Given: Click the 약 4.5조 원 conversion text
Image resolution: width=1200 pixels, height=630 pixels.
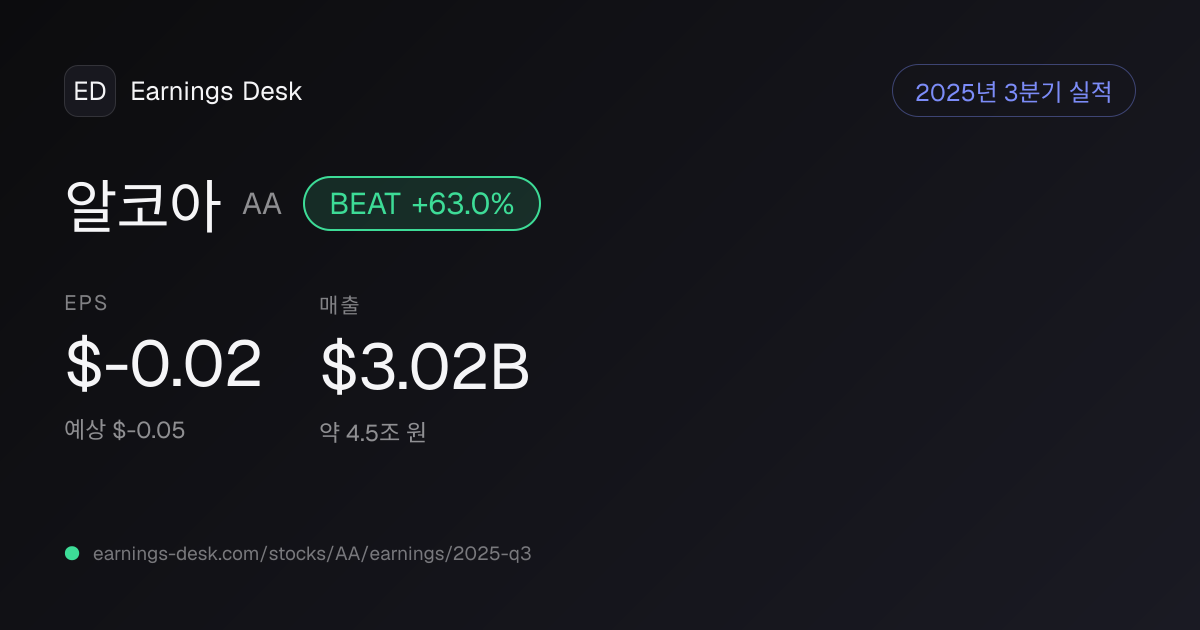Looking at the screenshot, I should tap(373, 433).
